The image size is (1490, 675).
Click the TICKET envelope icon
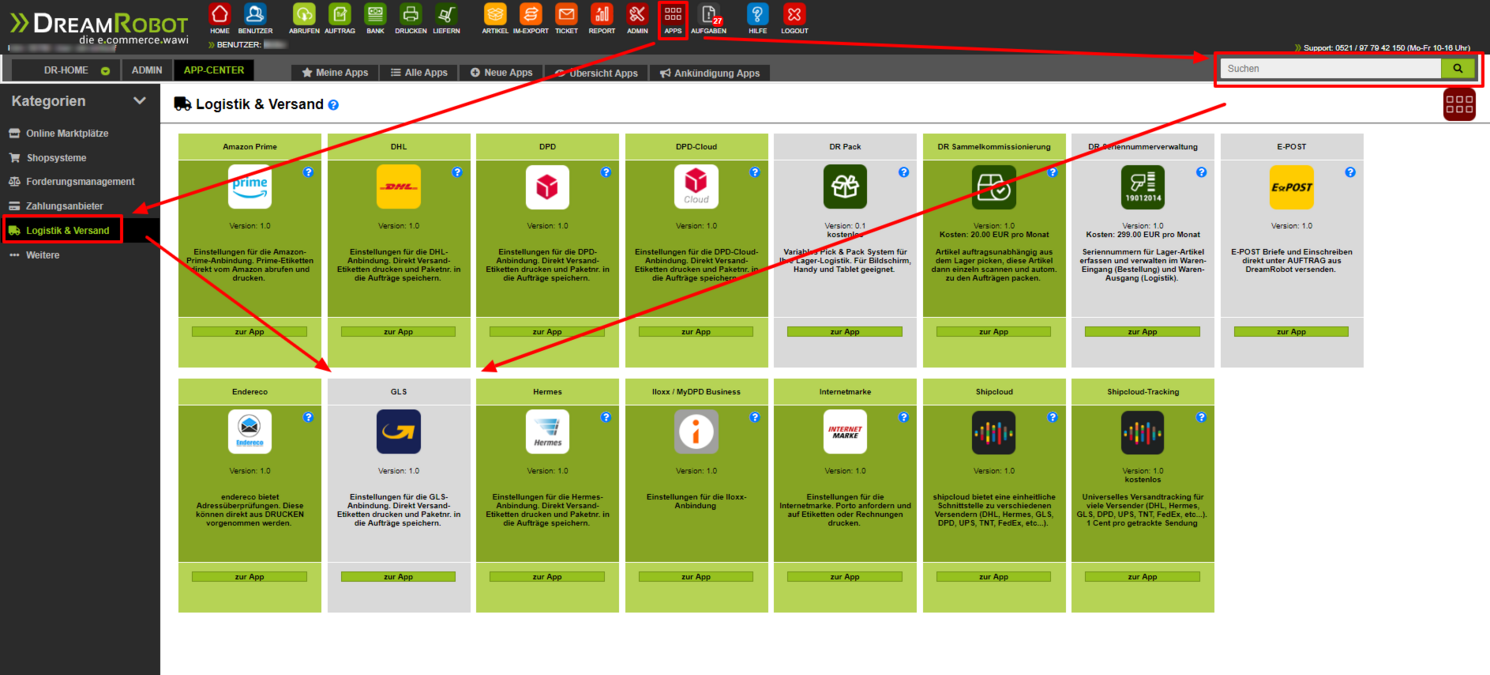[x=566, y=14]
